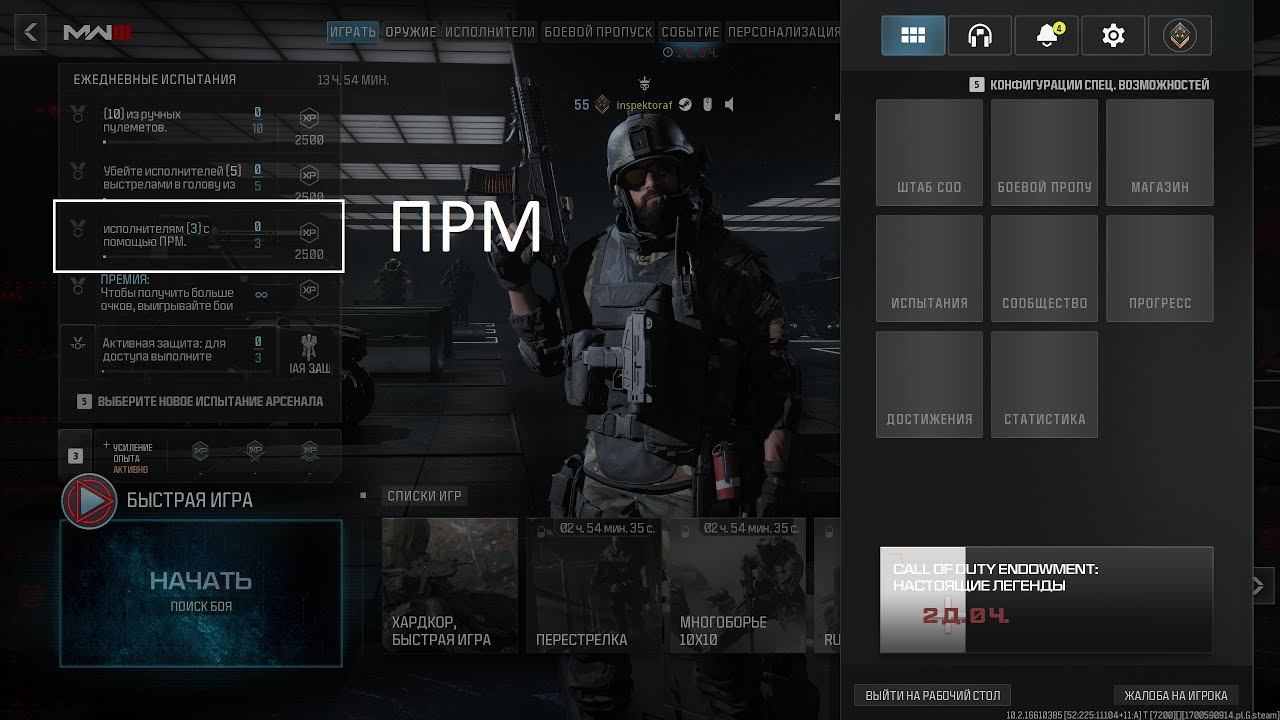
Task: Click ЖАЛОБА НА ИГРОКА button
Action: click(1176, 695)
